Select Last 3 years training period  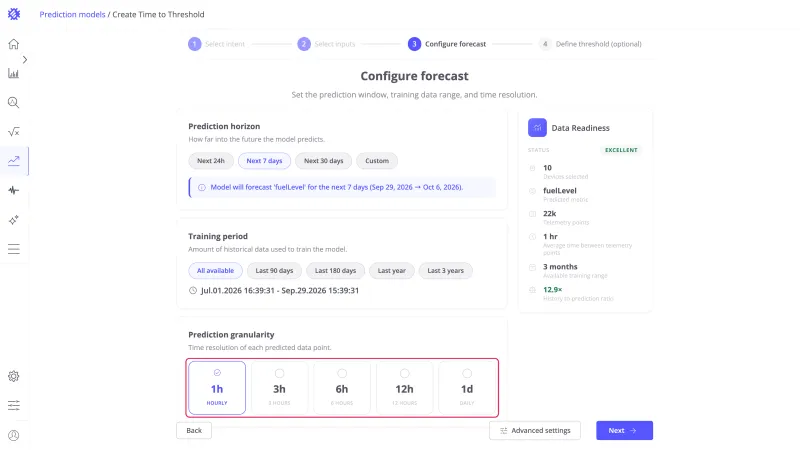tap(445, 270)
